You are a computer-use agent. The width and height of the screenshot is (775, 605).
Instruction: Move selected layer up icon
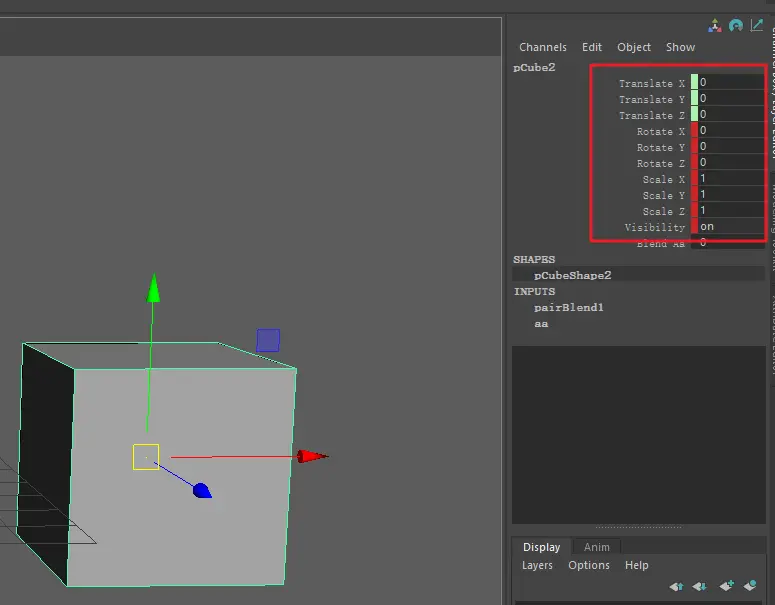677,586
